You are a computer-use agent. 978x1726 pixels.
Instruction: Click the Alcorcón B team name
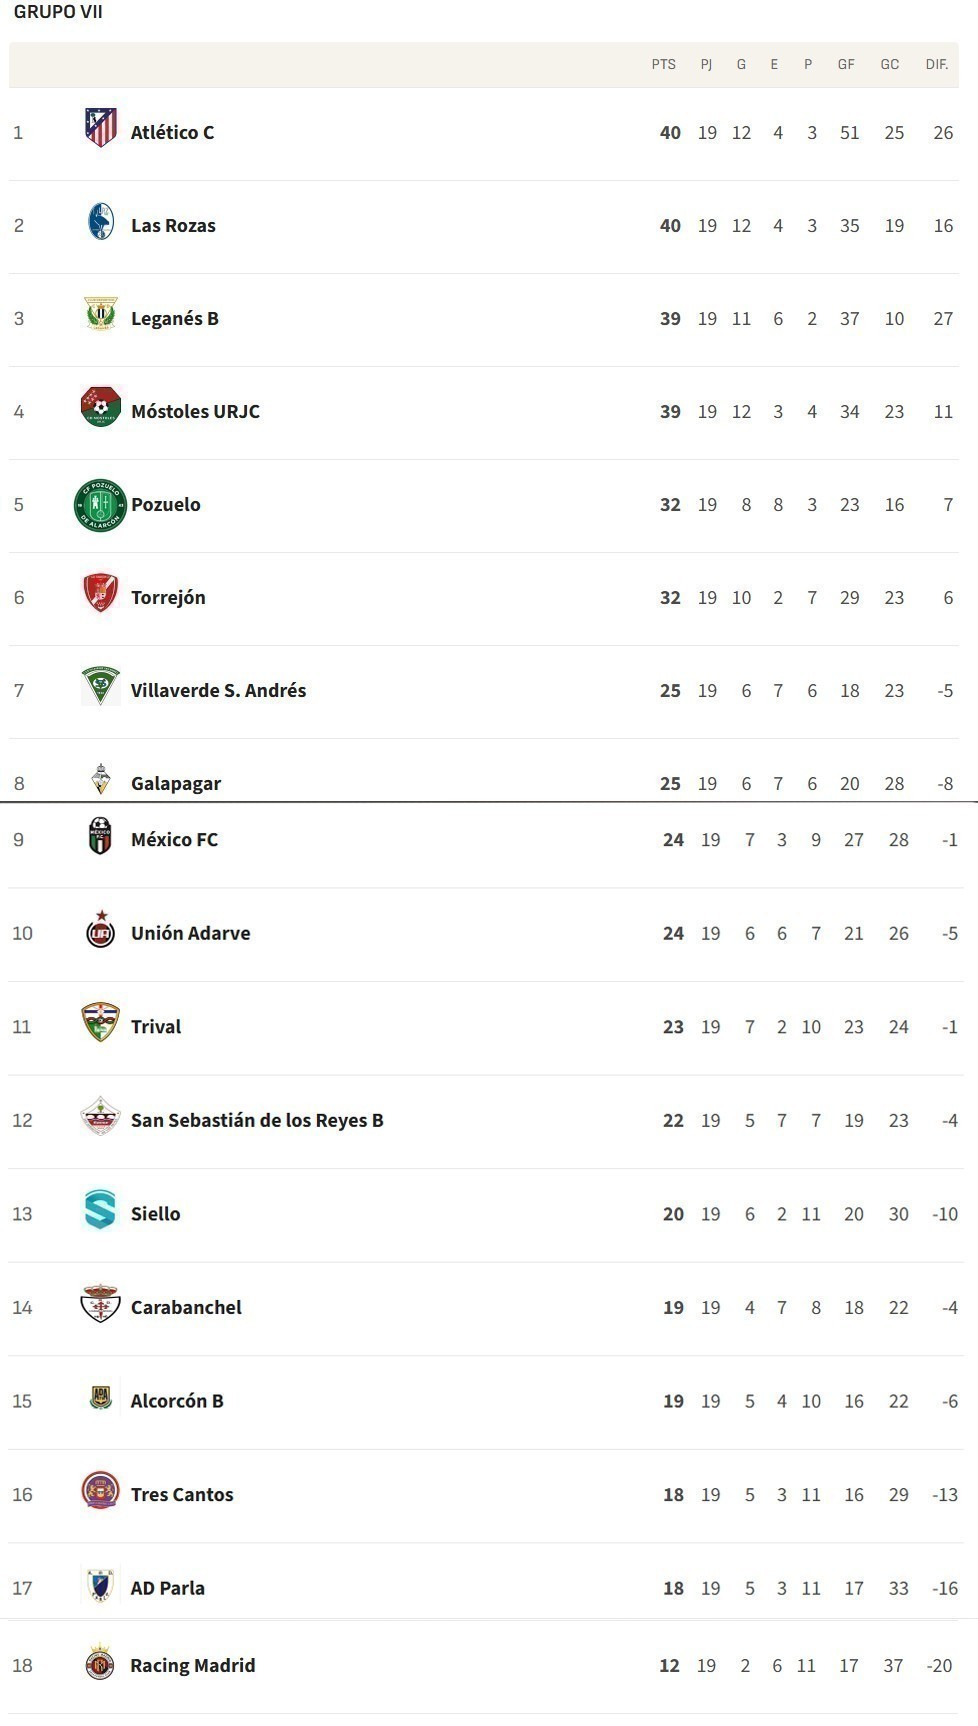[177, 1401]
